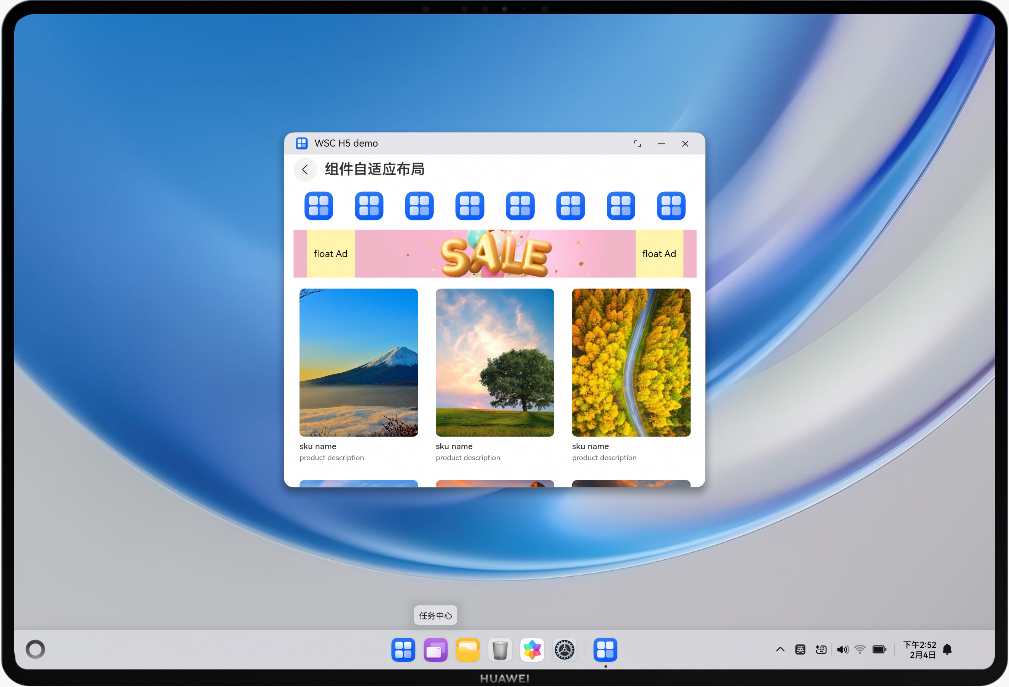This screenshot has width=1009, height=687.
Task: Open the Files app from the dock
Action: (467, 650)
